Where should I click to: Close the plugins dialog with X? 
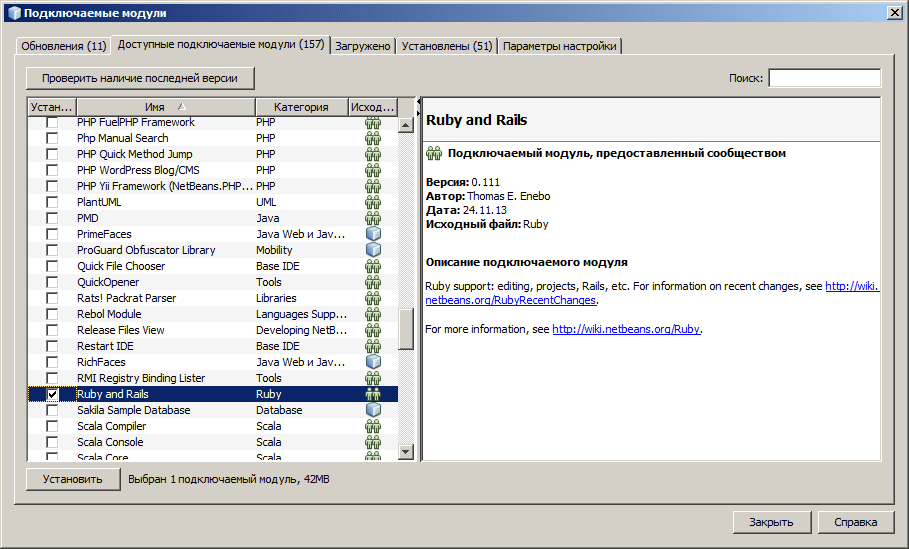895,12
